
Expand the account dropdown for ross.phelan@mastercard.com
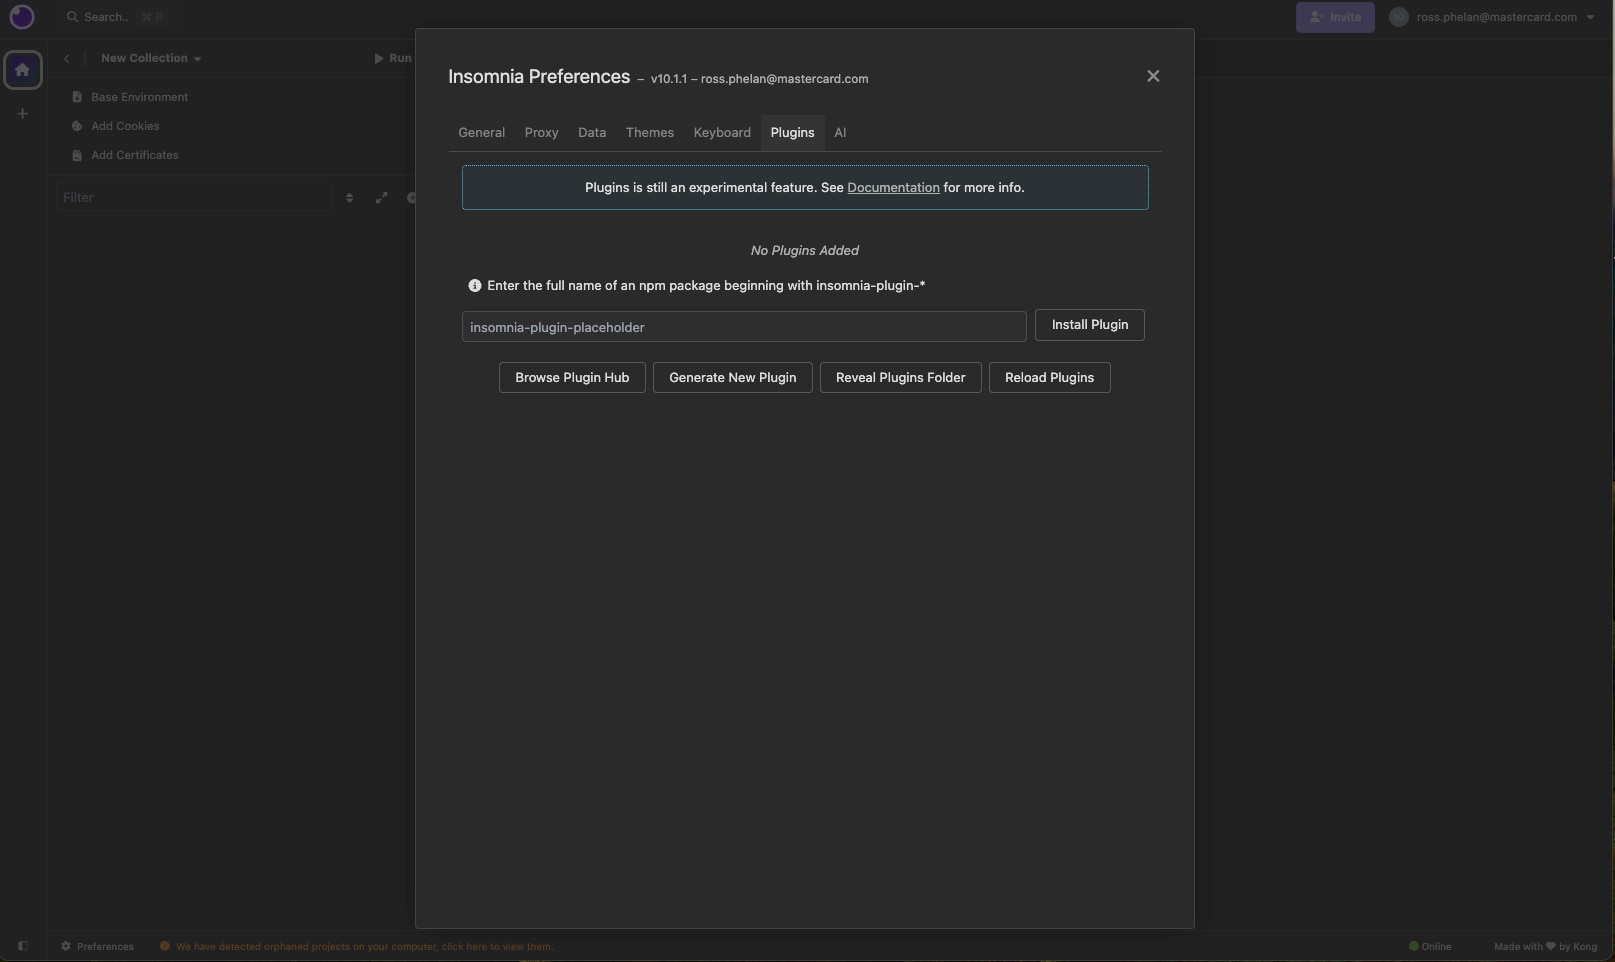pos(1590,17)
